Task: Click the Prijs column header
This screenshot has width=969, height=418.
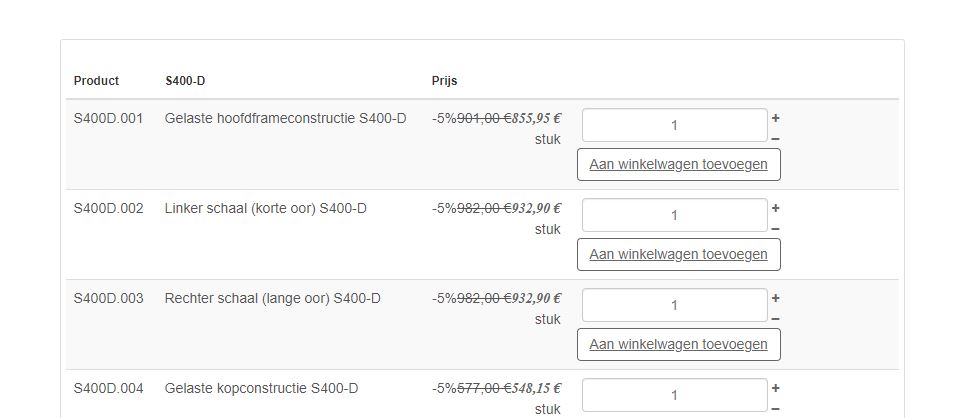Action: pos(444,81)
